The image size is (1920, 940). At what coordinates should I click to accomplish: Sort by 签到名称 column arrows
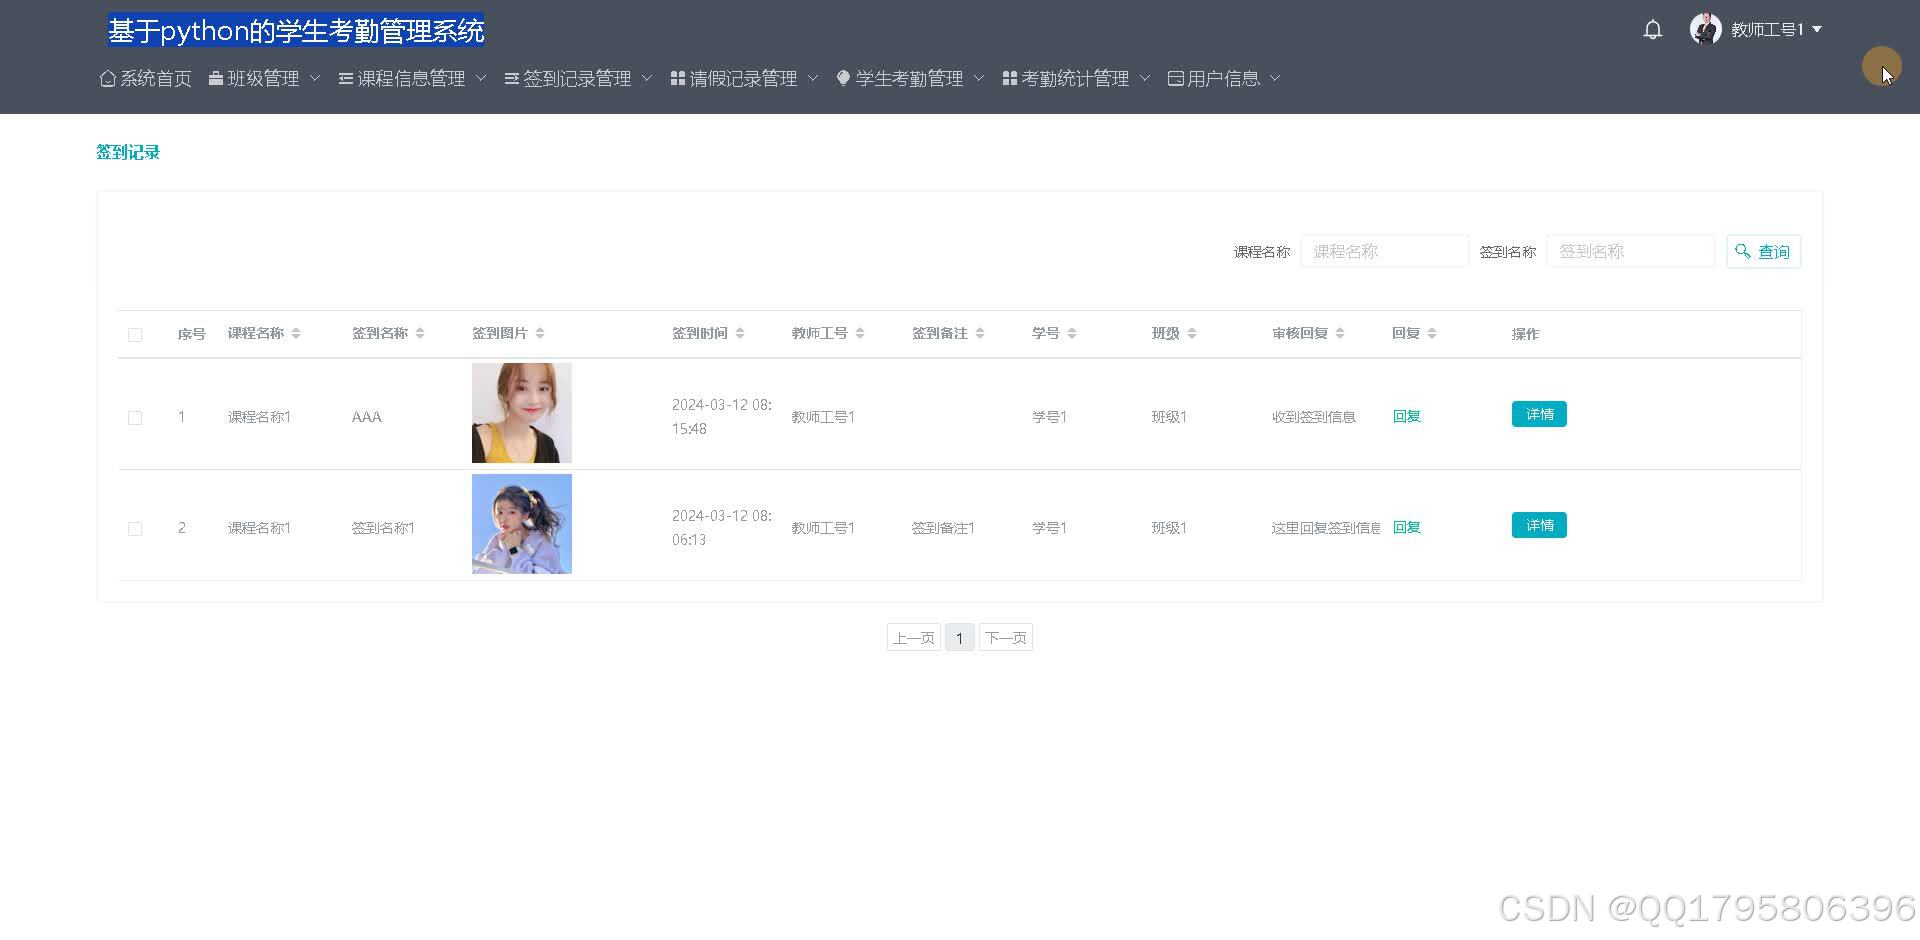420,334
